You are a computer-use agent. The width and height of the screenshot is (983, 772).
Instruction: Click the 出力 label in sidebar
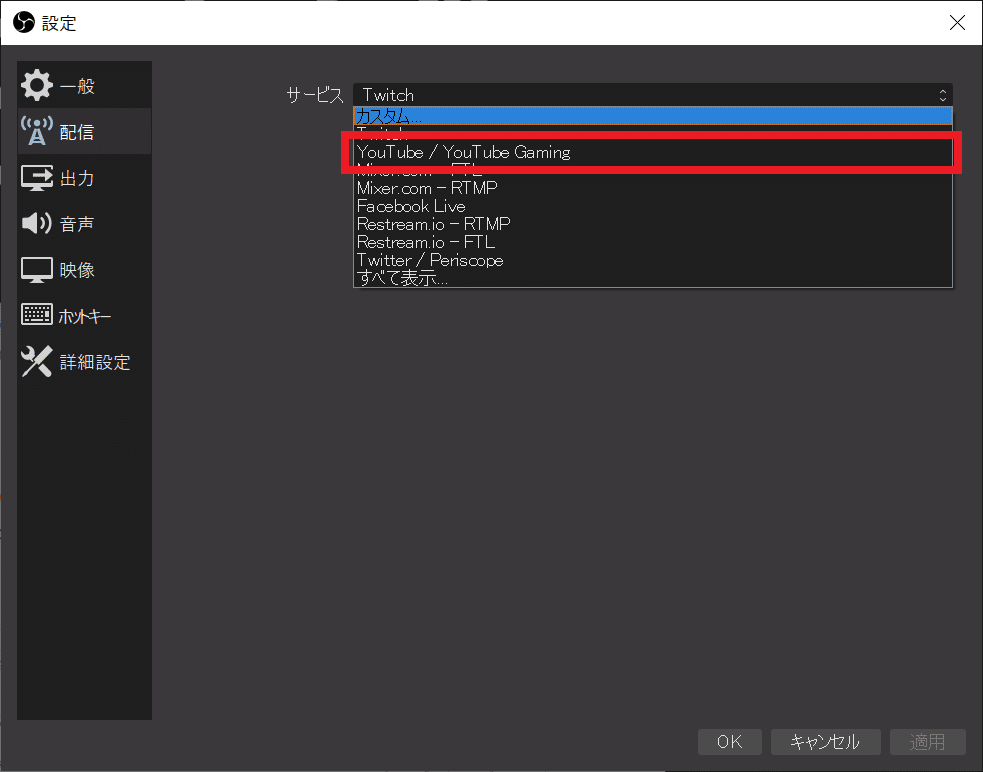pos(77,179)
